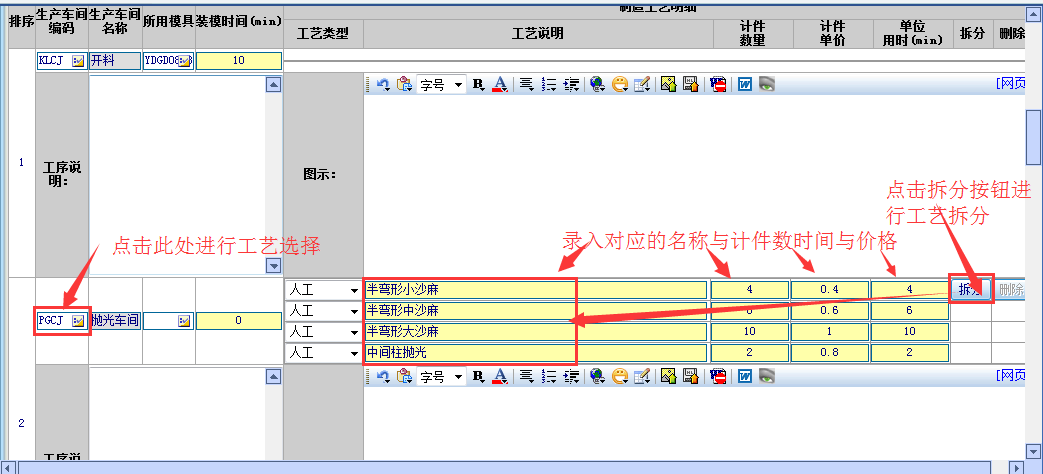Click unit price field showing 0.8

pos(829,353)
